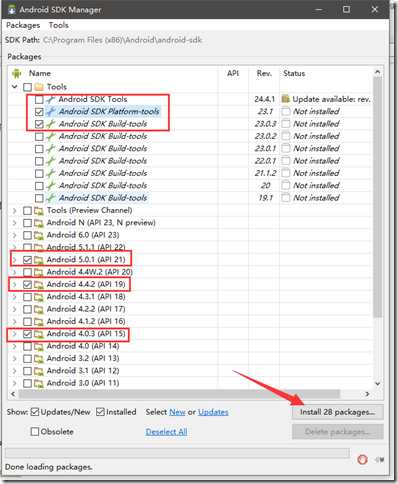398x484 pixels.
Task: Expand Tools (Preview Channel) group
Action: click(15, 211)
